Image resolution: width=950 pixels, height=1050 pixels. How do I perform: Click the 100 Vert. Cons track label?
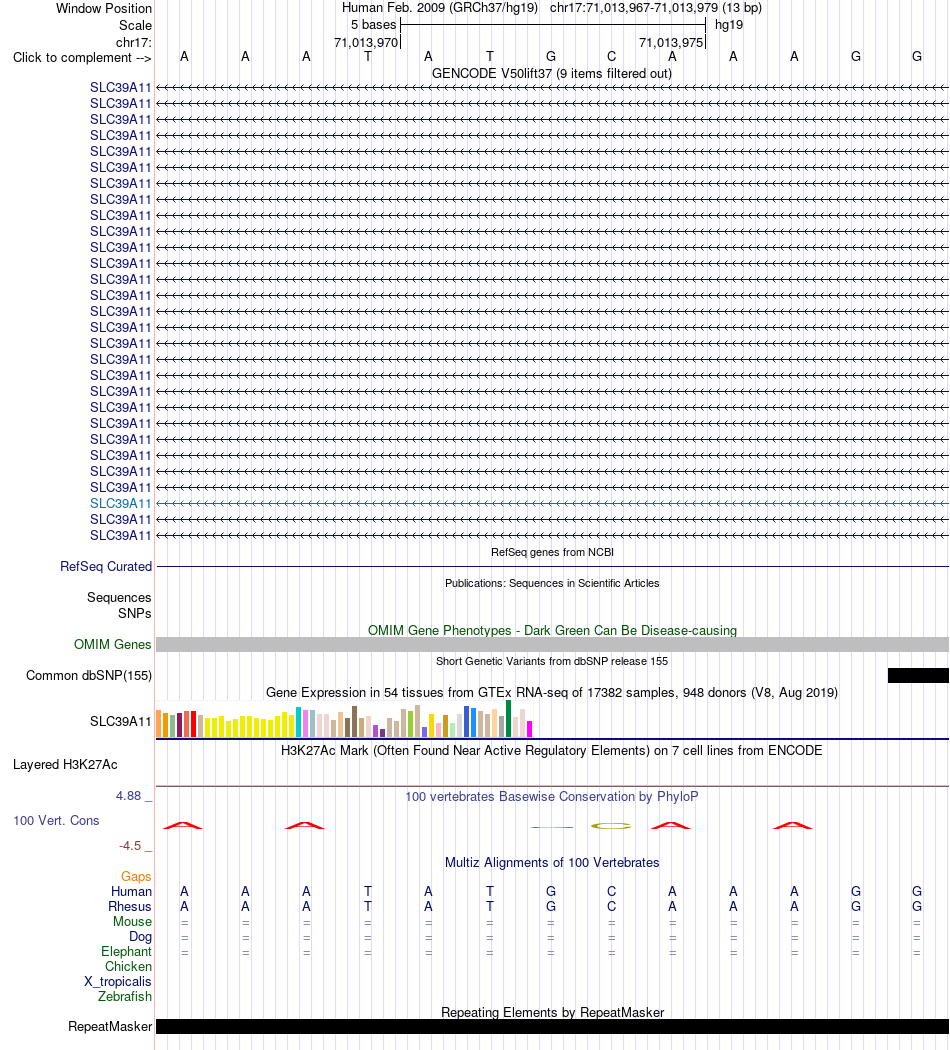click(x=56, y=820)
